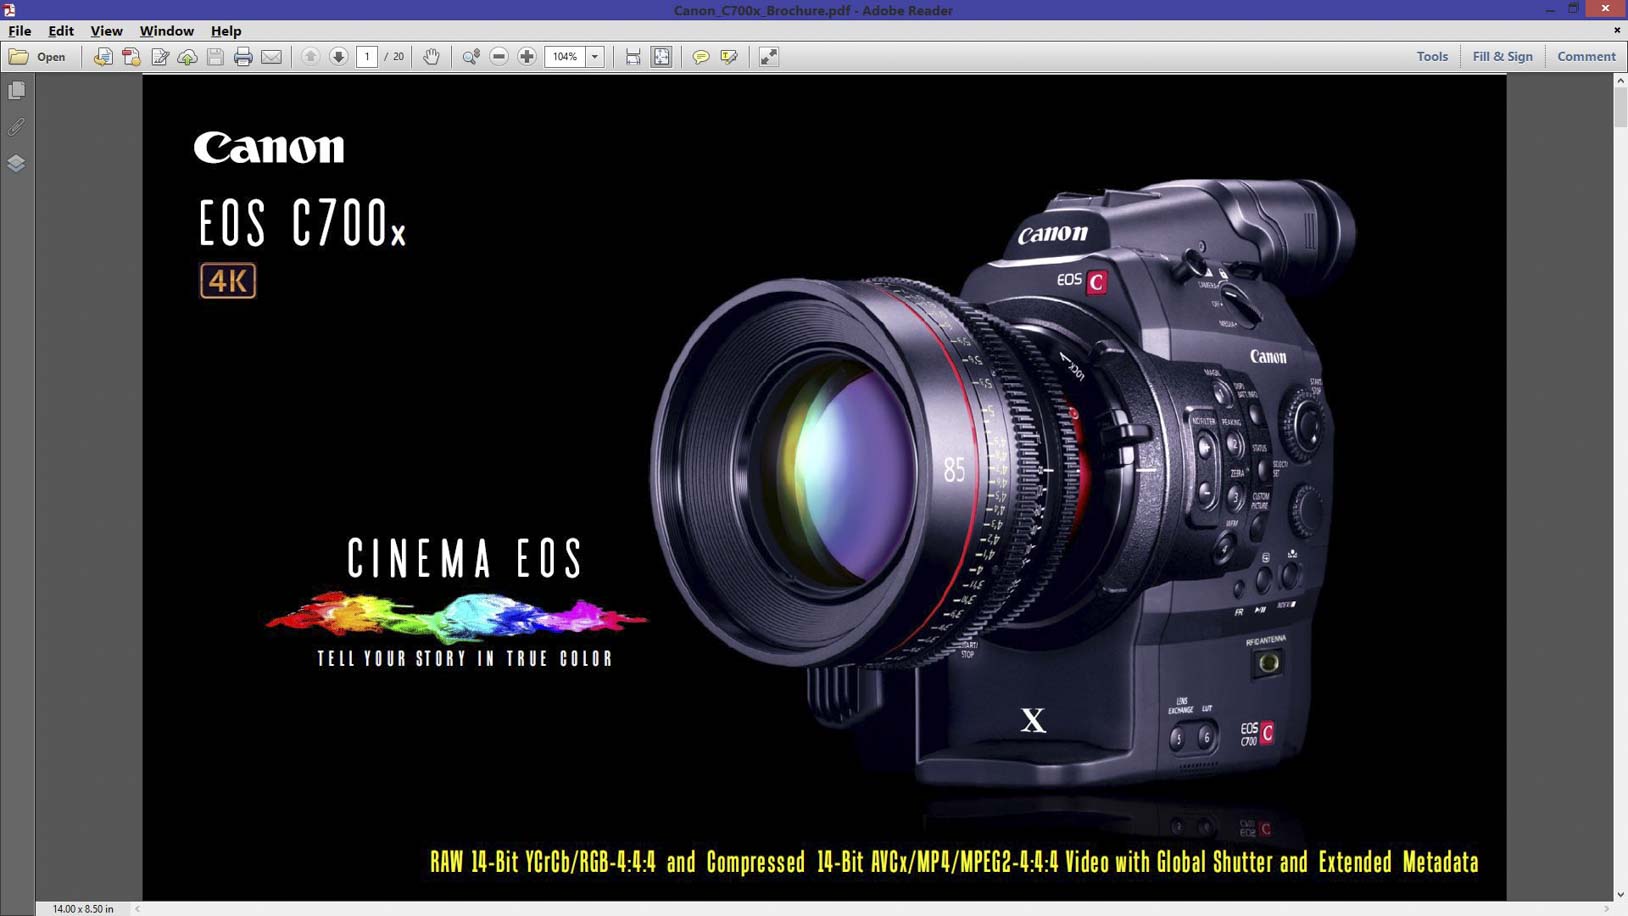
Task: Click the zoom in plus button
Action: click(527, 57)
